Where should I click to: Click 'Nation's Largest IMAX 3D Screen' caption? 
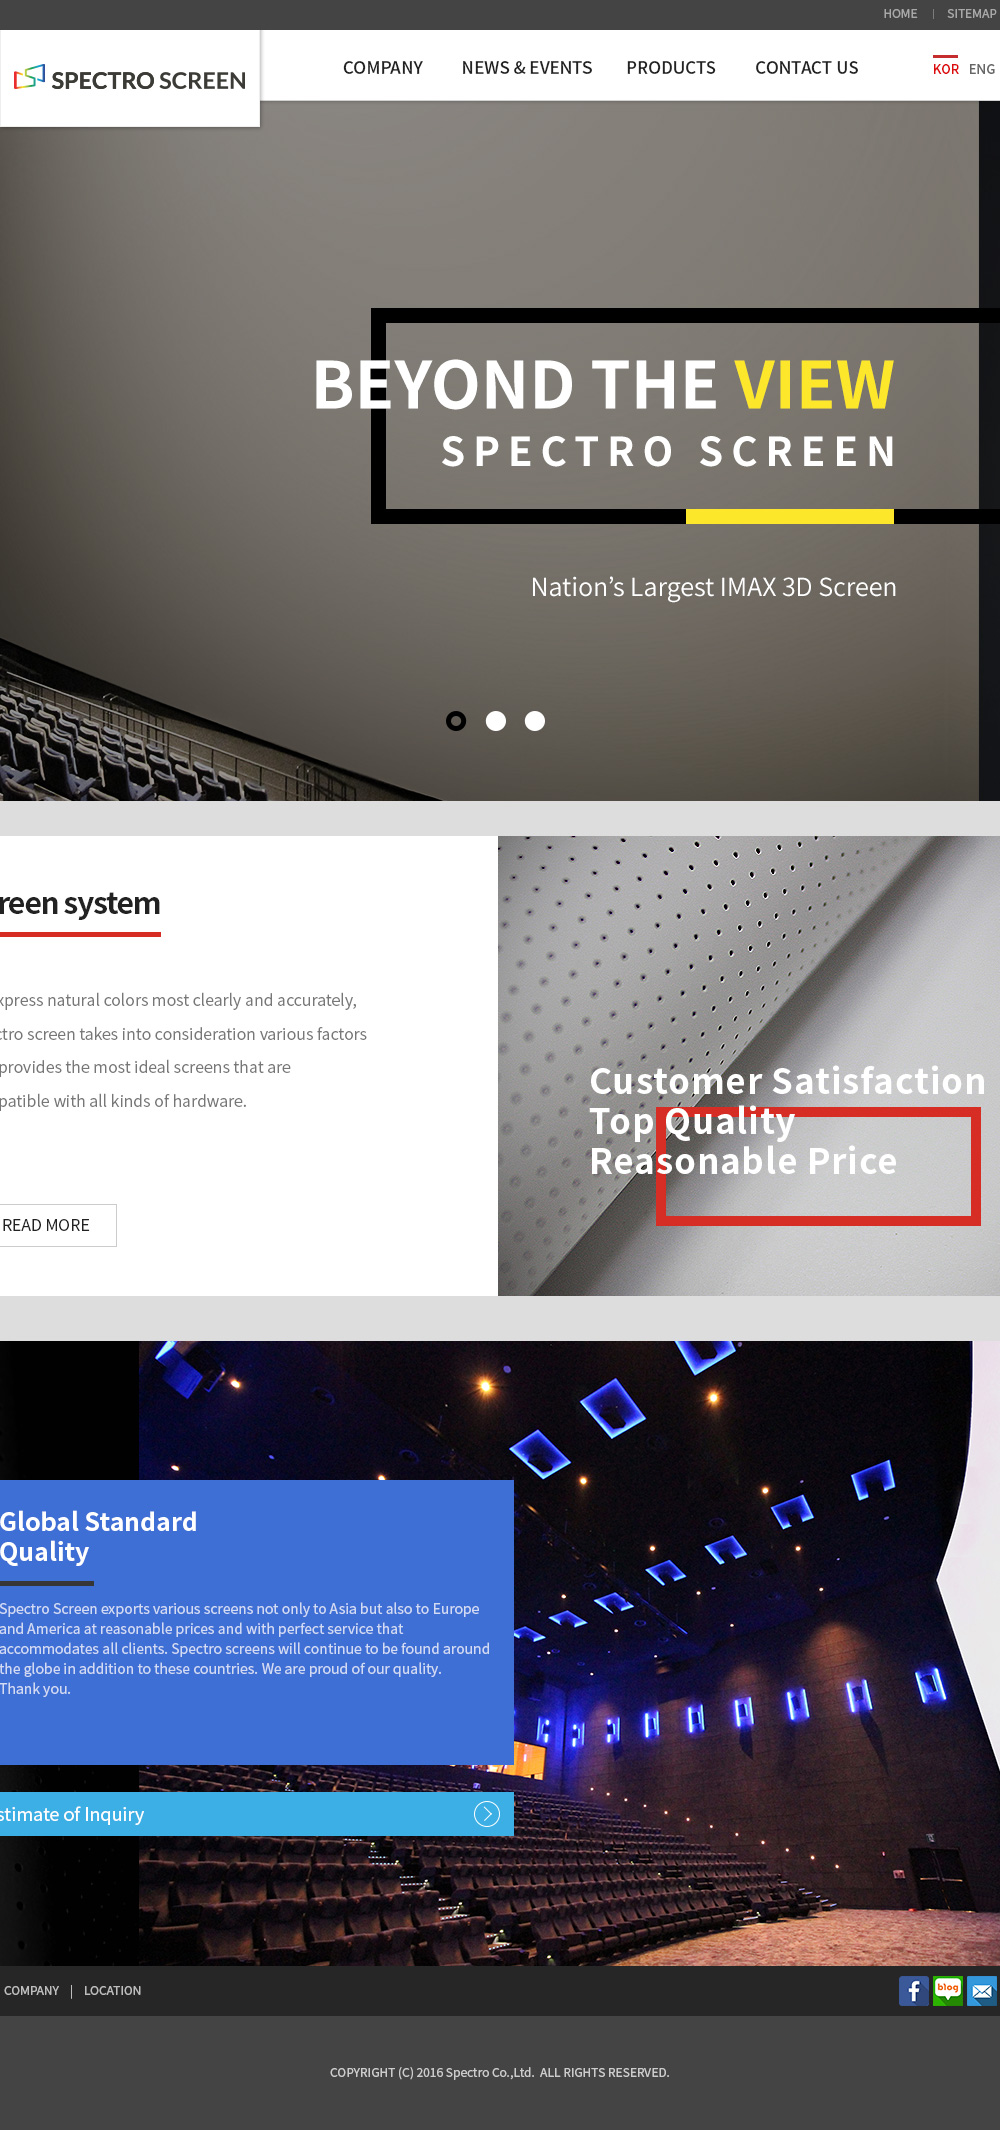[x=714, y=587]
